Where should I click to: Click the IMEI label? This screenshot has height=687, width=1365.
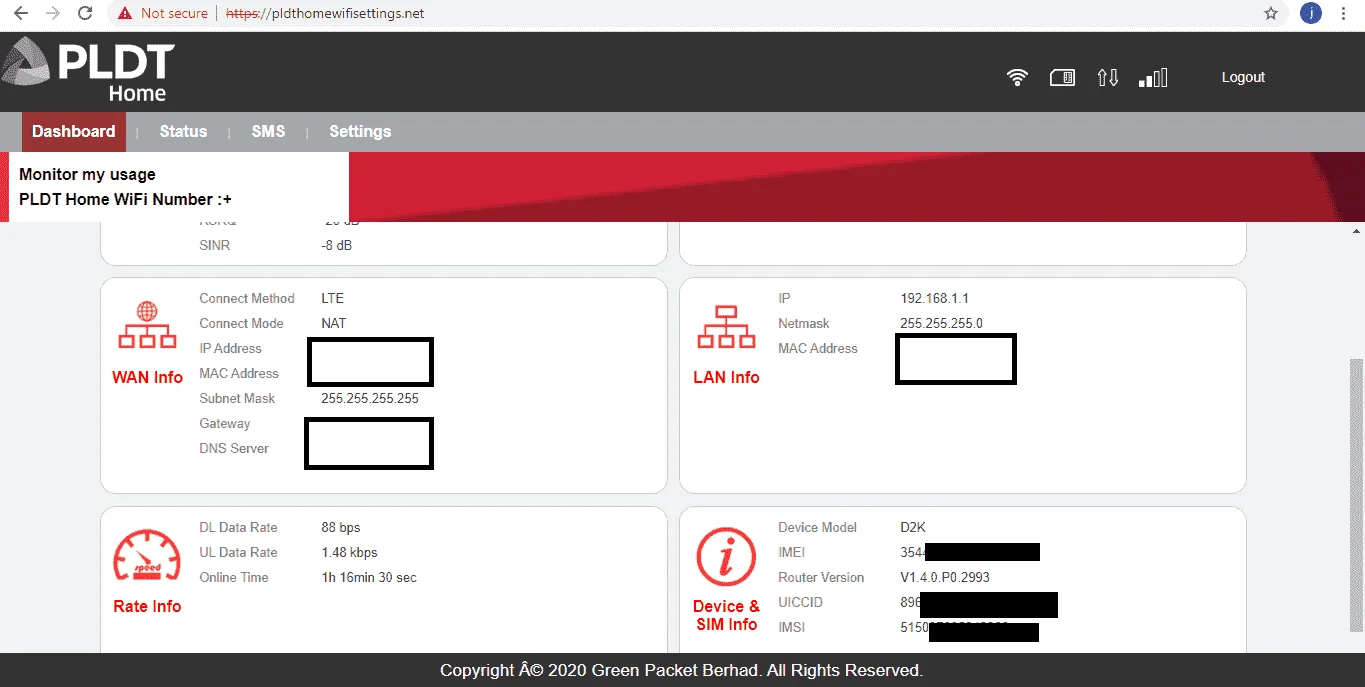pos(791,552)
